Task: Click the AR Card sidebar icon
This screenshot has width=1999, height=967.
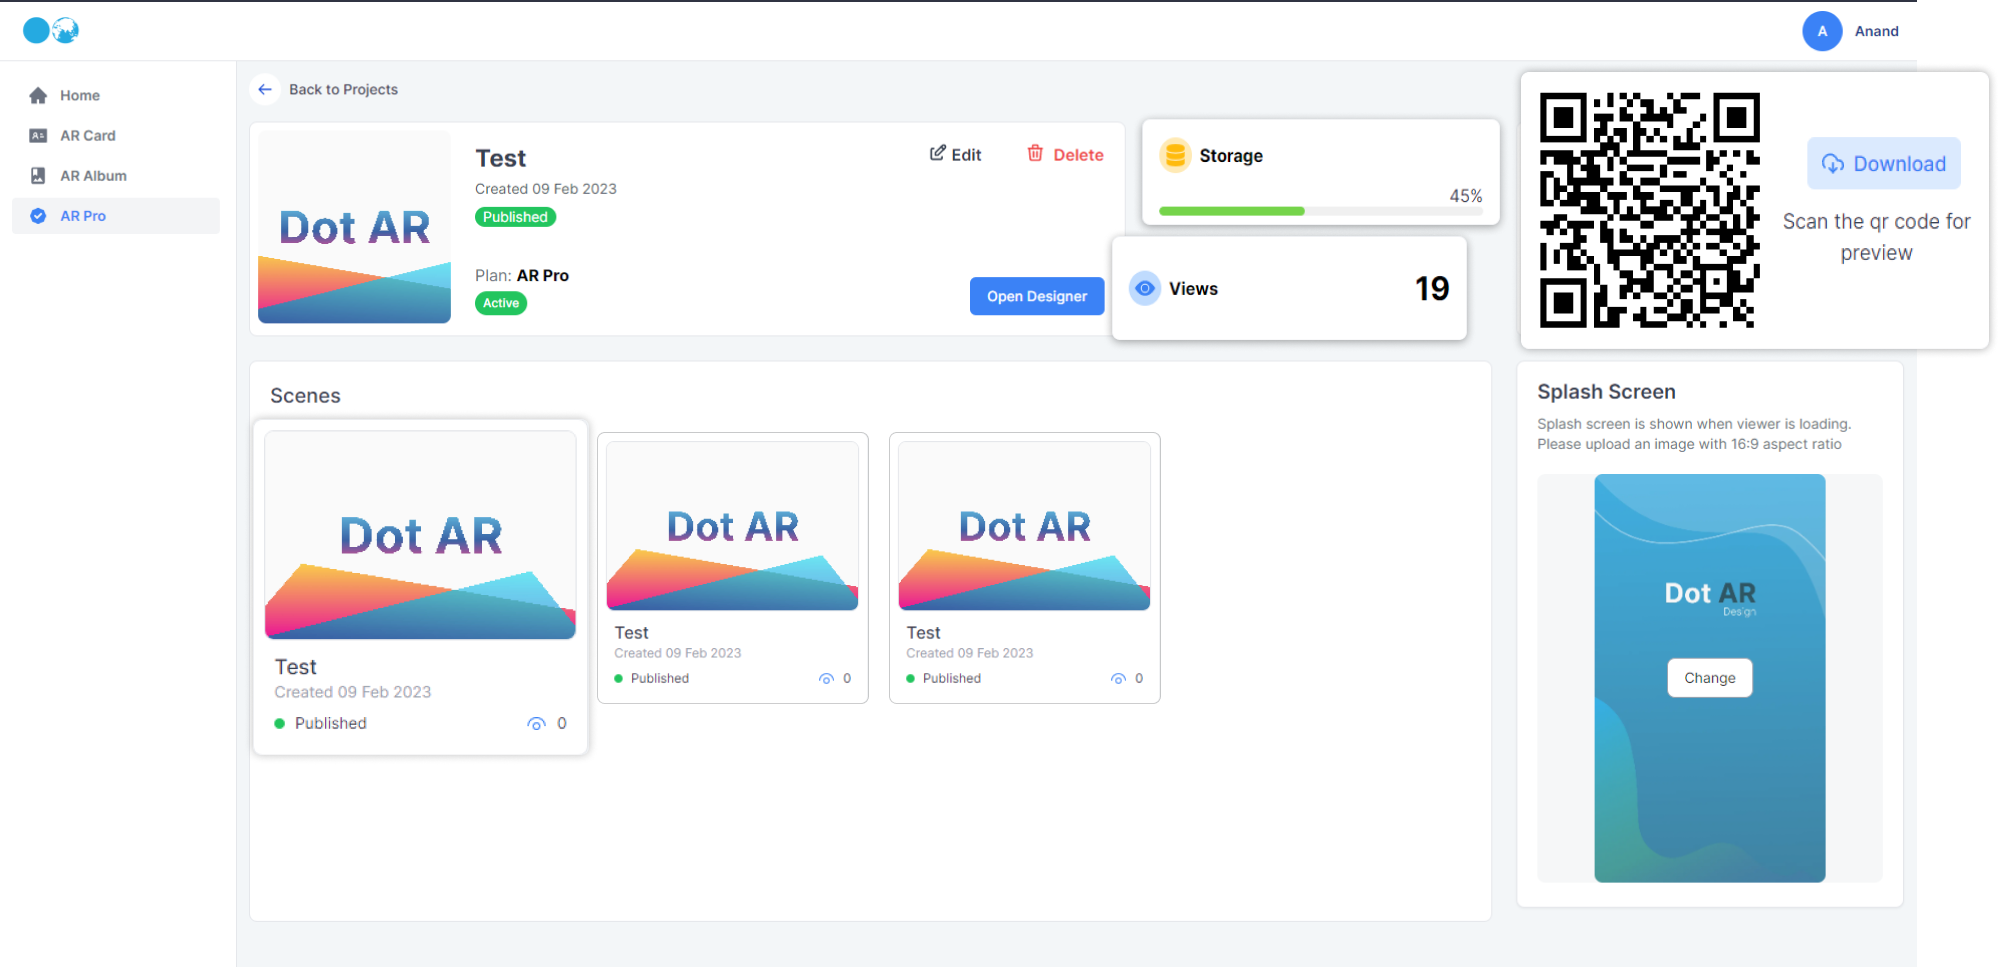Action: [x=38, y=135]
